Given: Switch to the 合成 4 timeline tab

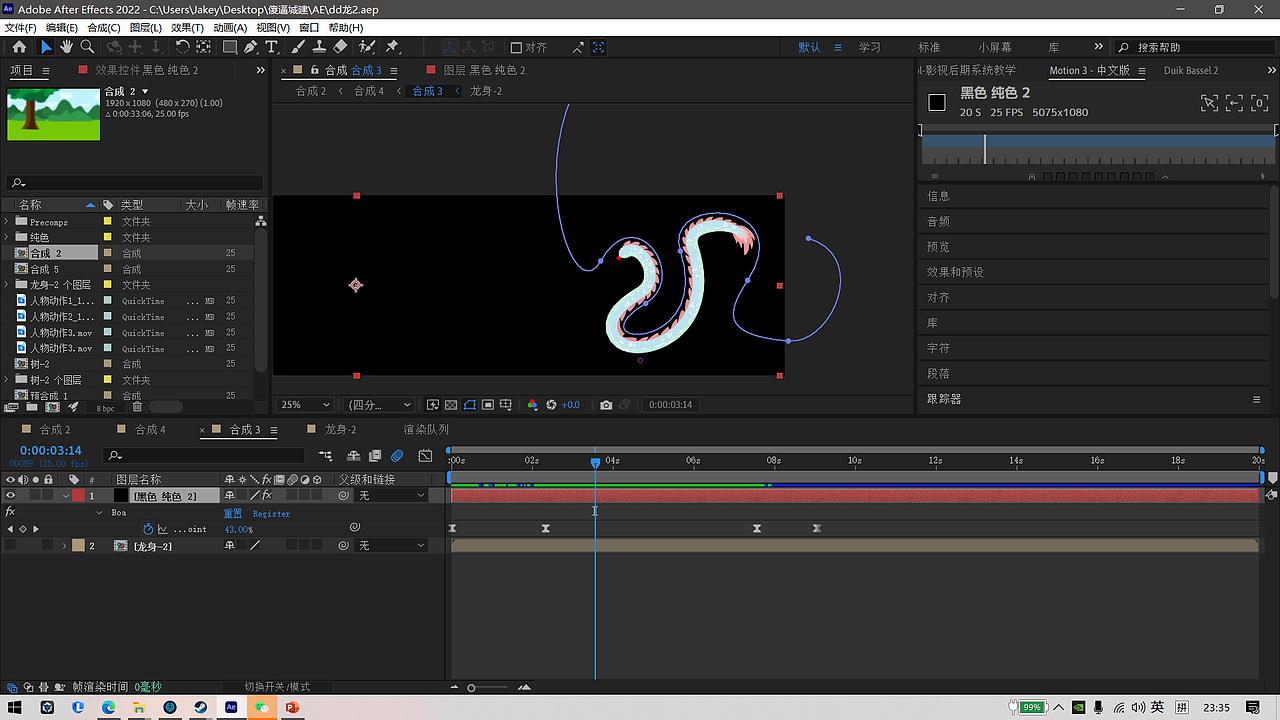Looking at the screenshot, I should coord(150,430).
